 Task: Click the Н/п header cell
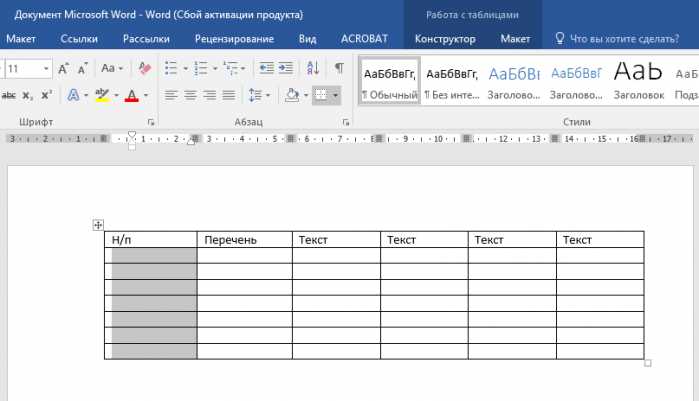(151, 239)
